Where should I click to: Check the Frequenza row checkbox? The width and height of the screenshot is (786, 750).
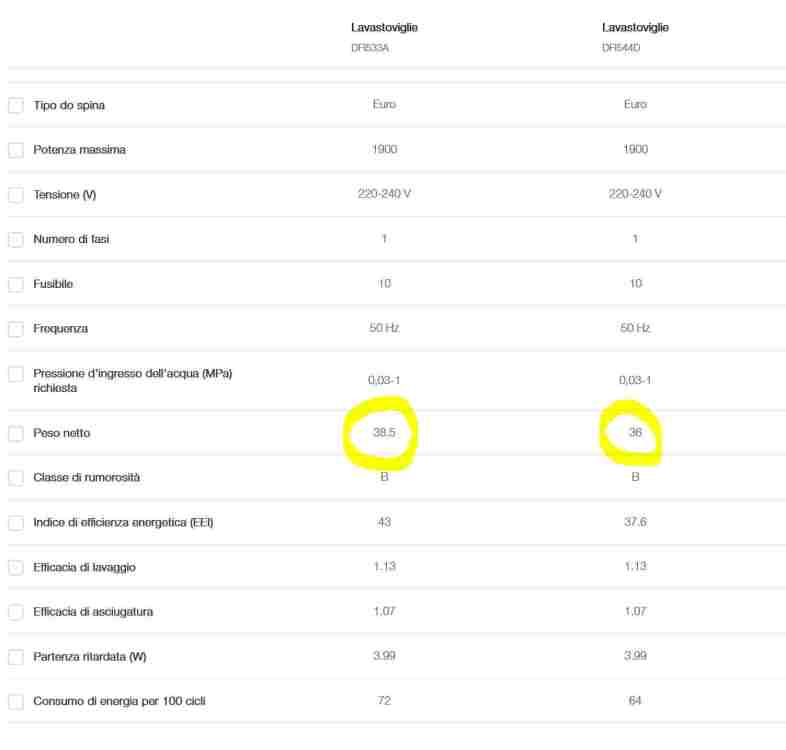[16, 329]
